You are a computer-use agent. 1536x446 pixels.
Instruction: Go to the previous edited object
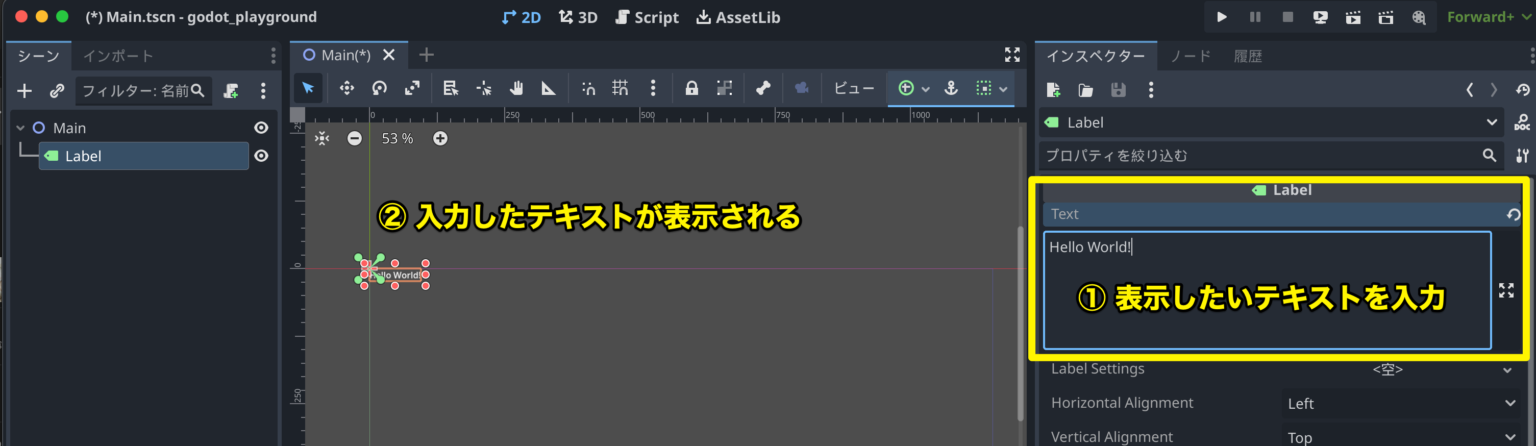coord(1470,90)
